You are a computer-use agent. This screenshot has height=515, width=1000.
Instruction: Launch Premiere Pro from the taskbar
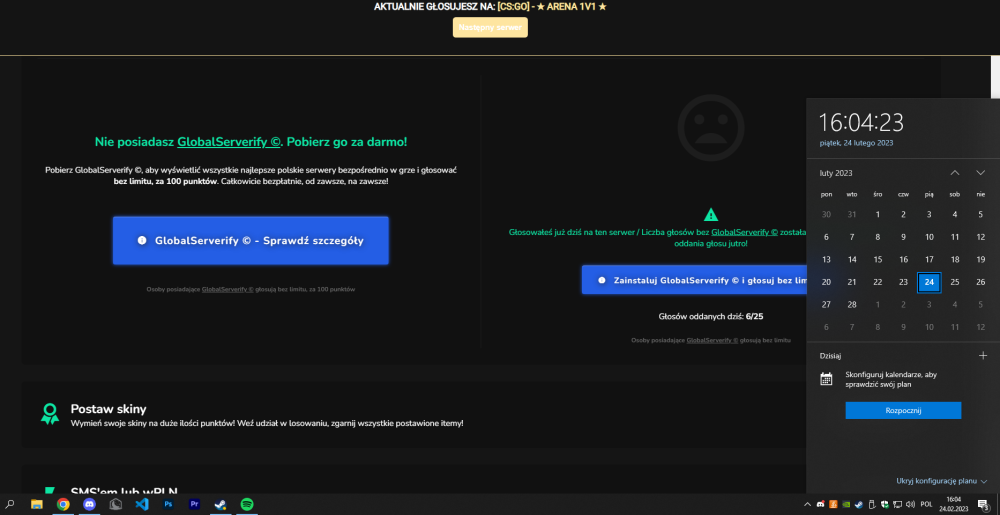coord(195,504)
